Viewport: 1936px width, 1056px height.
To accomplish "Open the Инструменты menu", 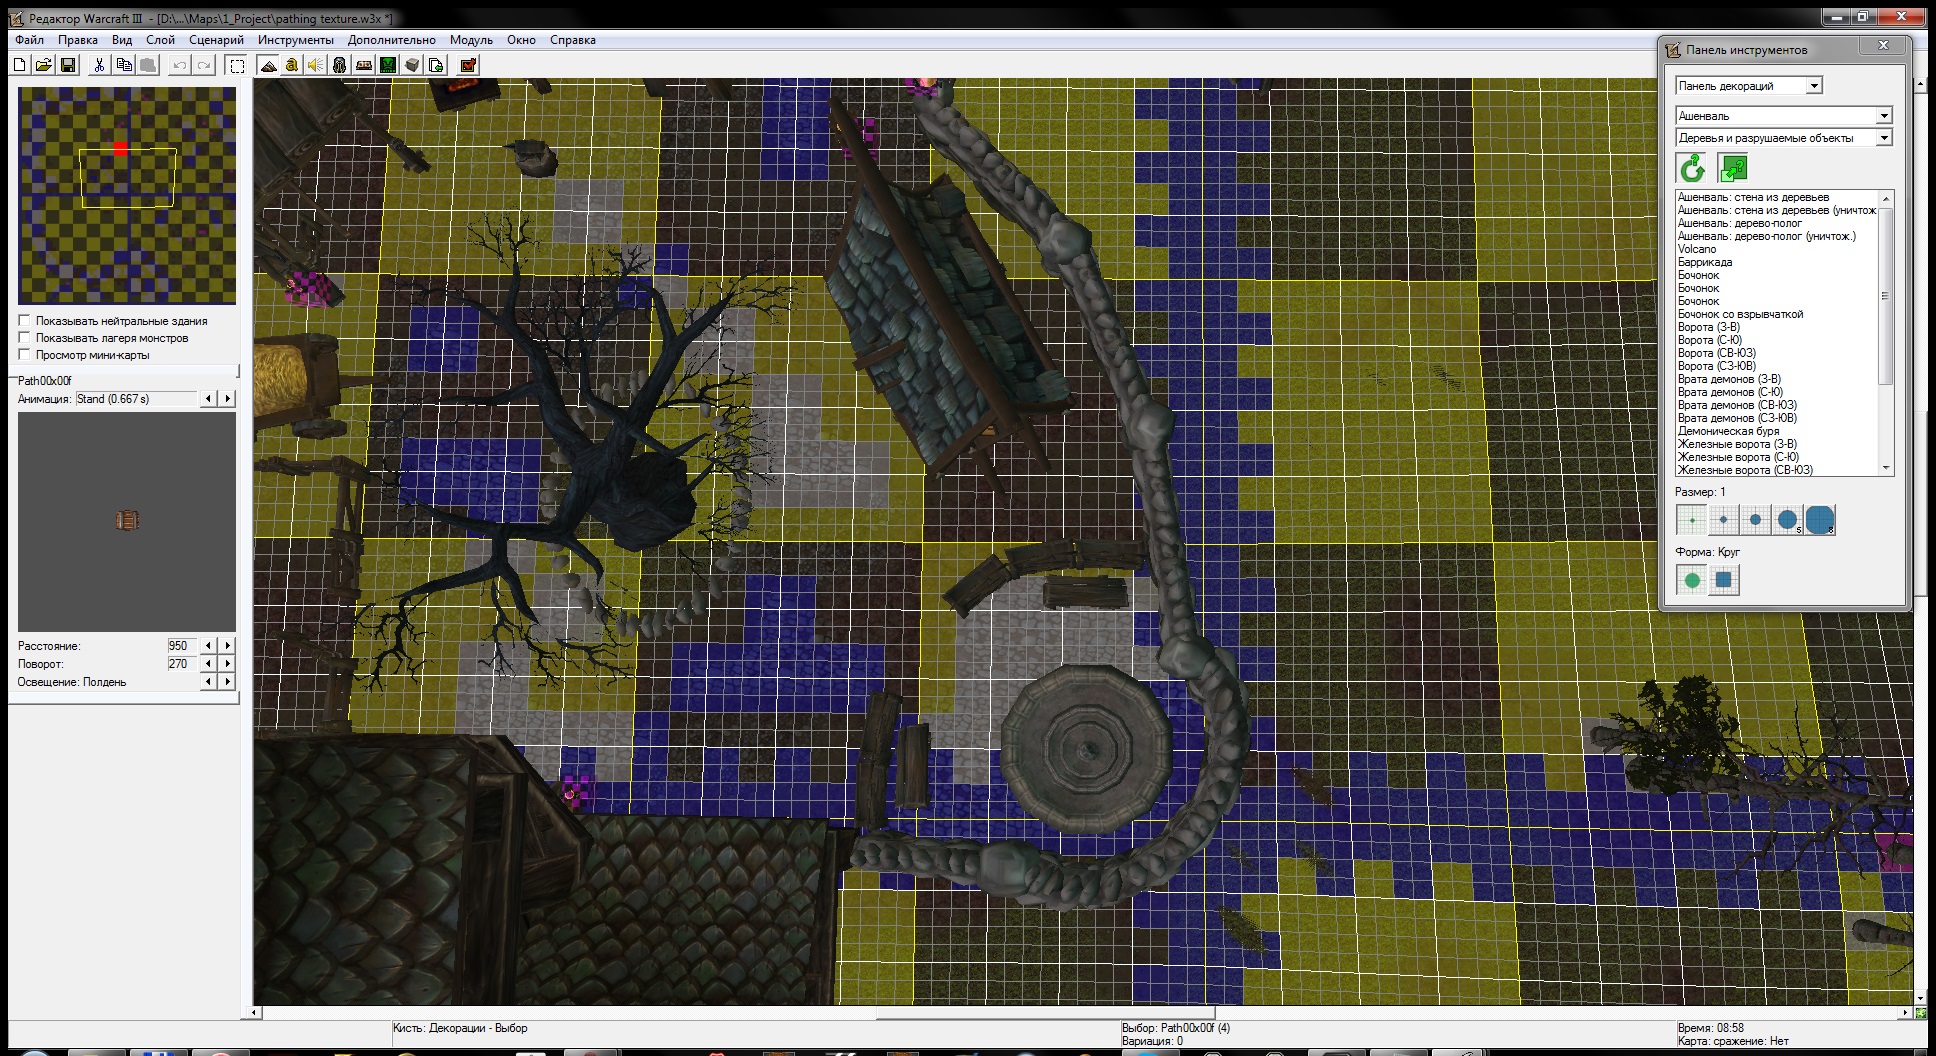I will [296, 40].
